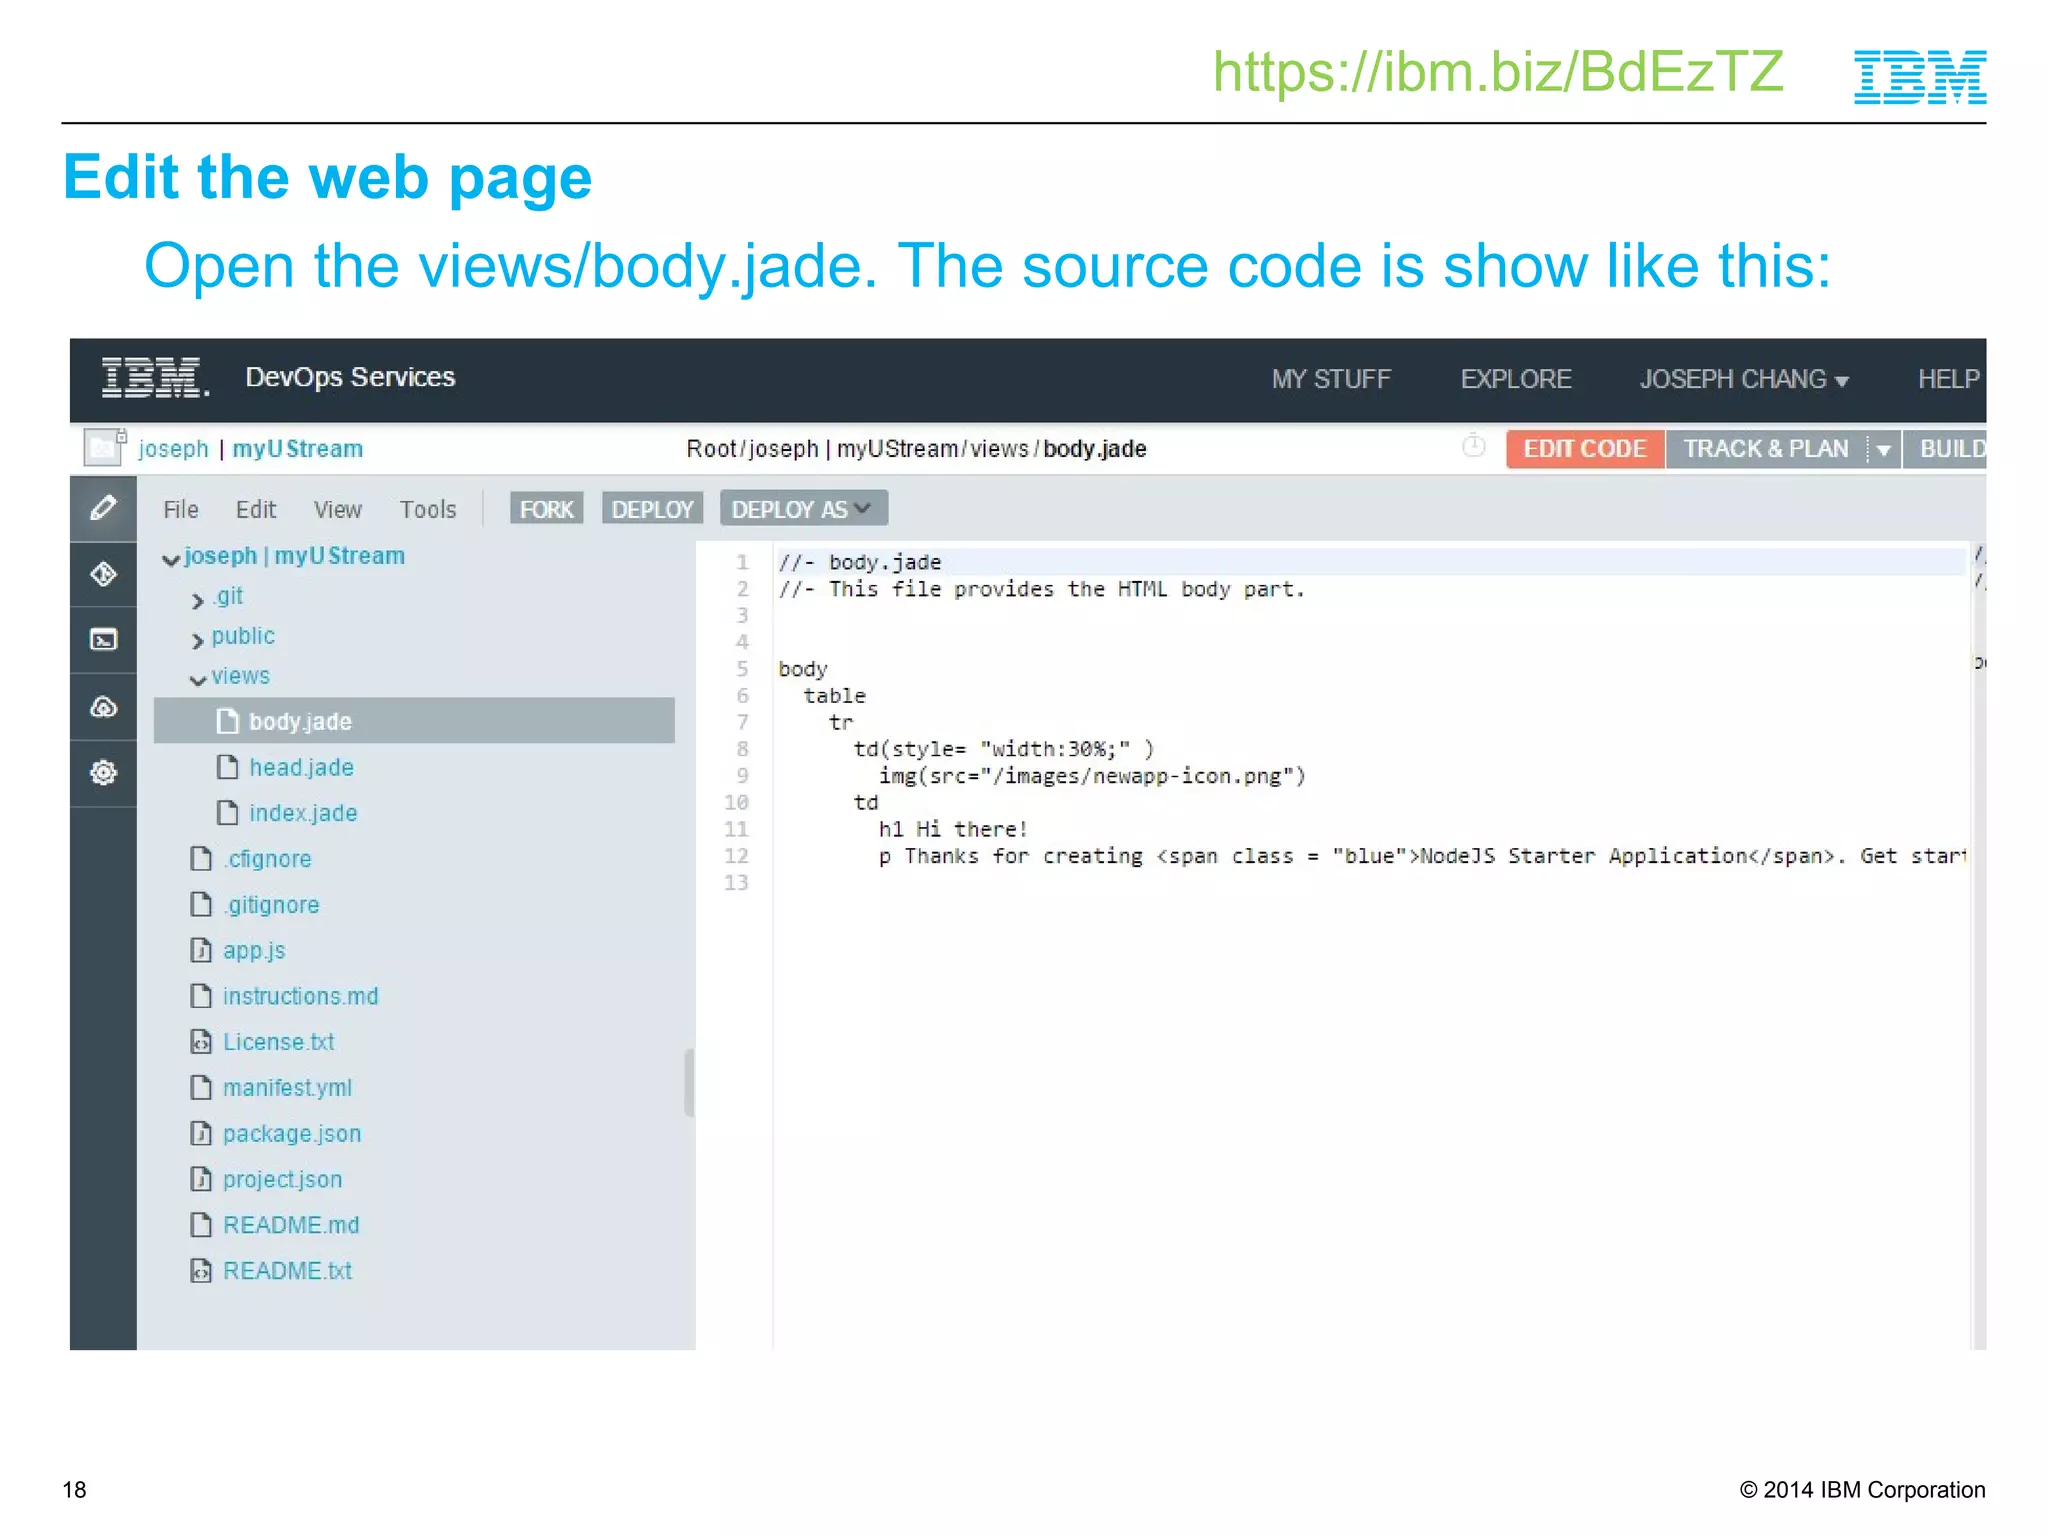Click the IBM logo at slide top right

click(x=1920, y=77)
